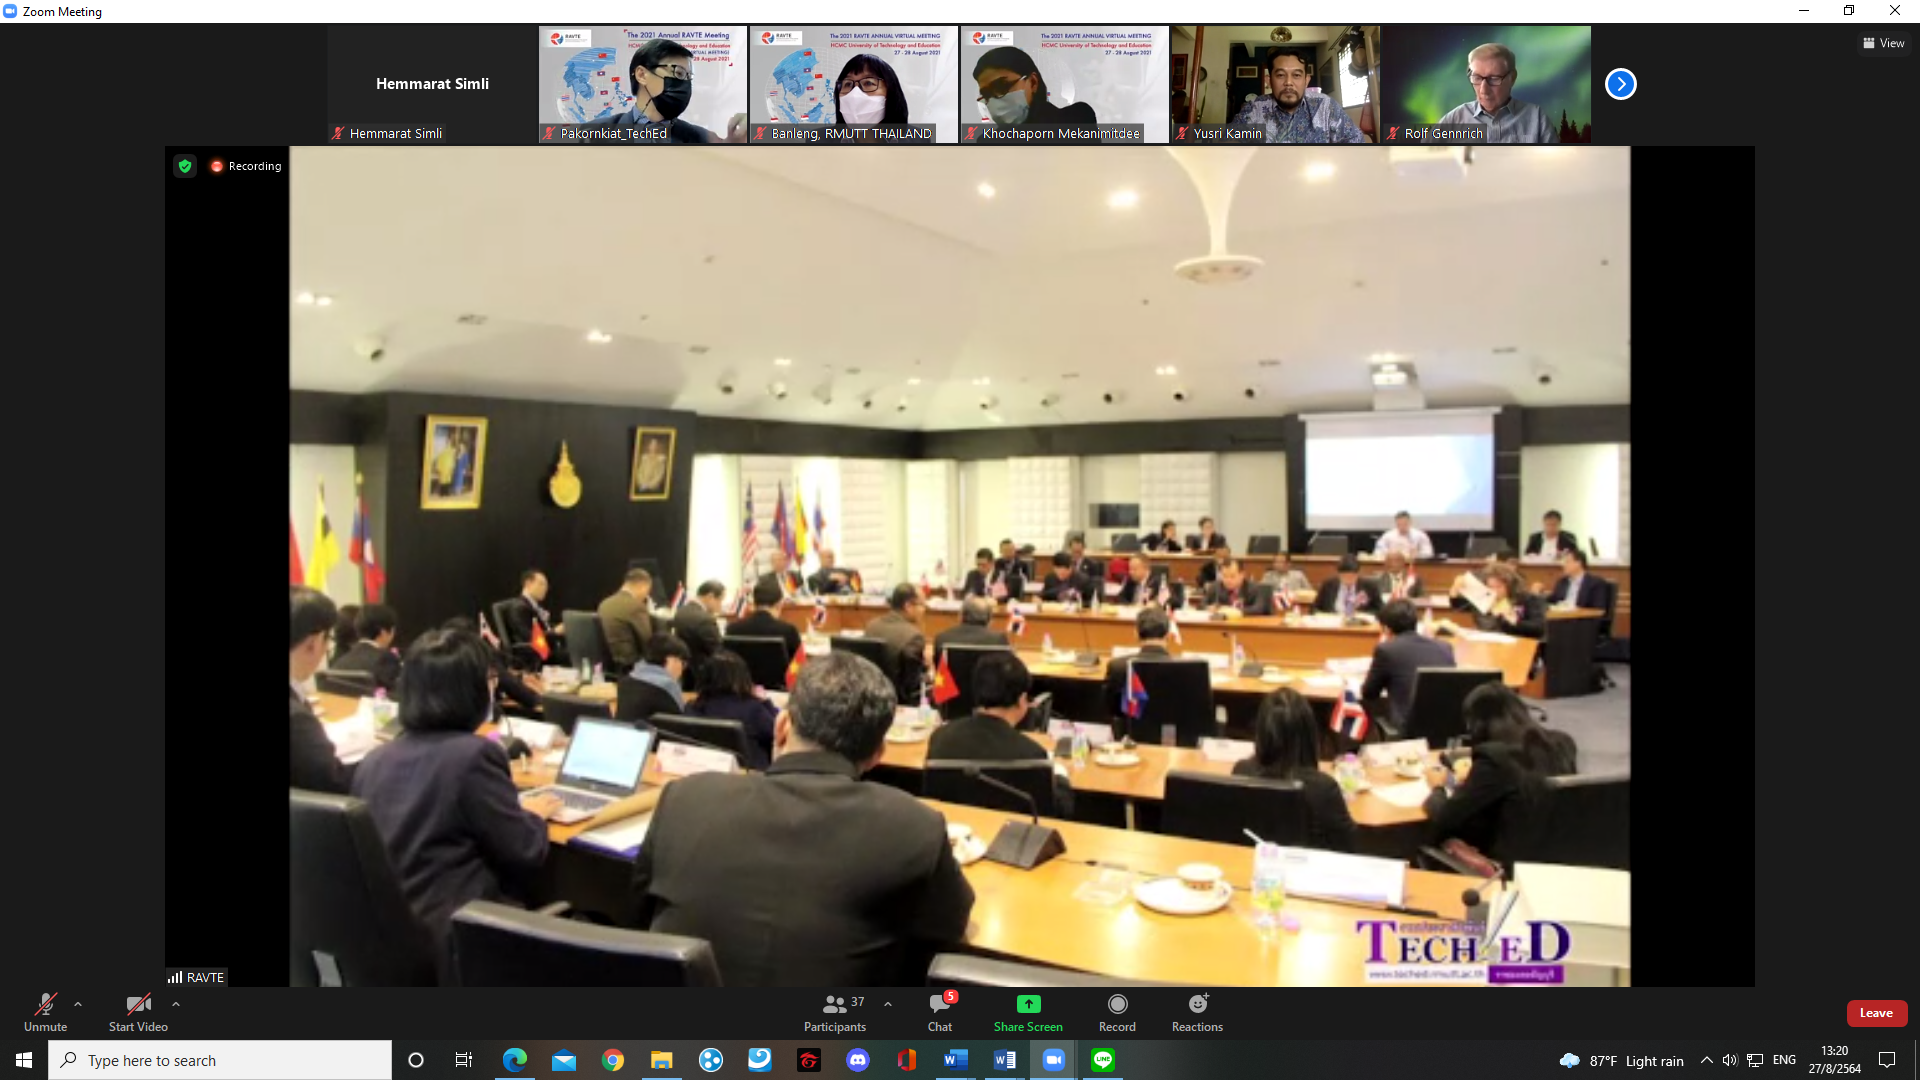Select Banleng, RMUTT THAILAND video thumbnail

(x=854, y=84)
